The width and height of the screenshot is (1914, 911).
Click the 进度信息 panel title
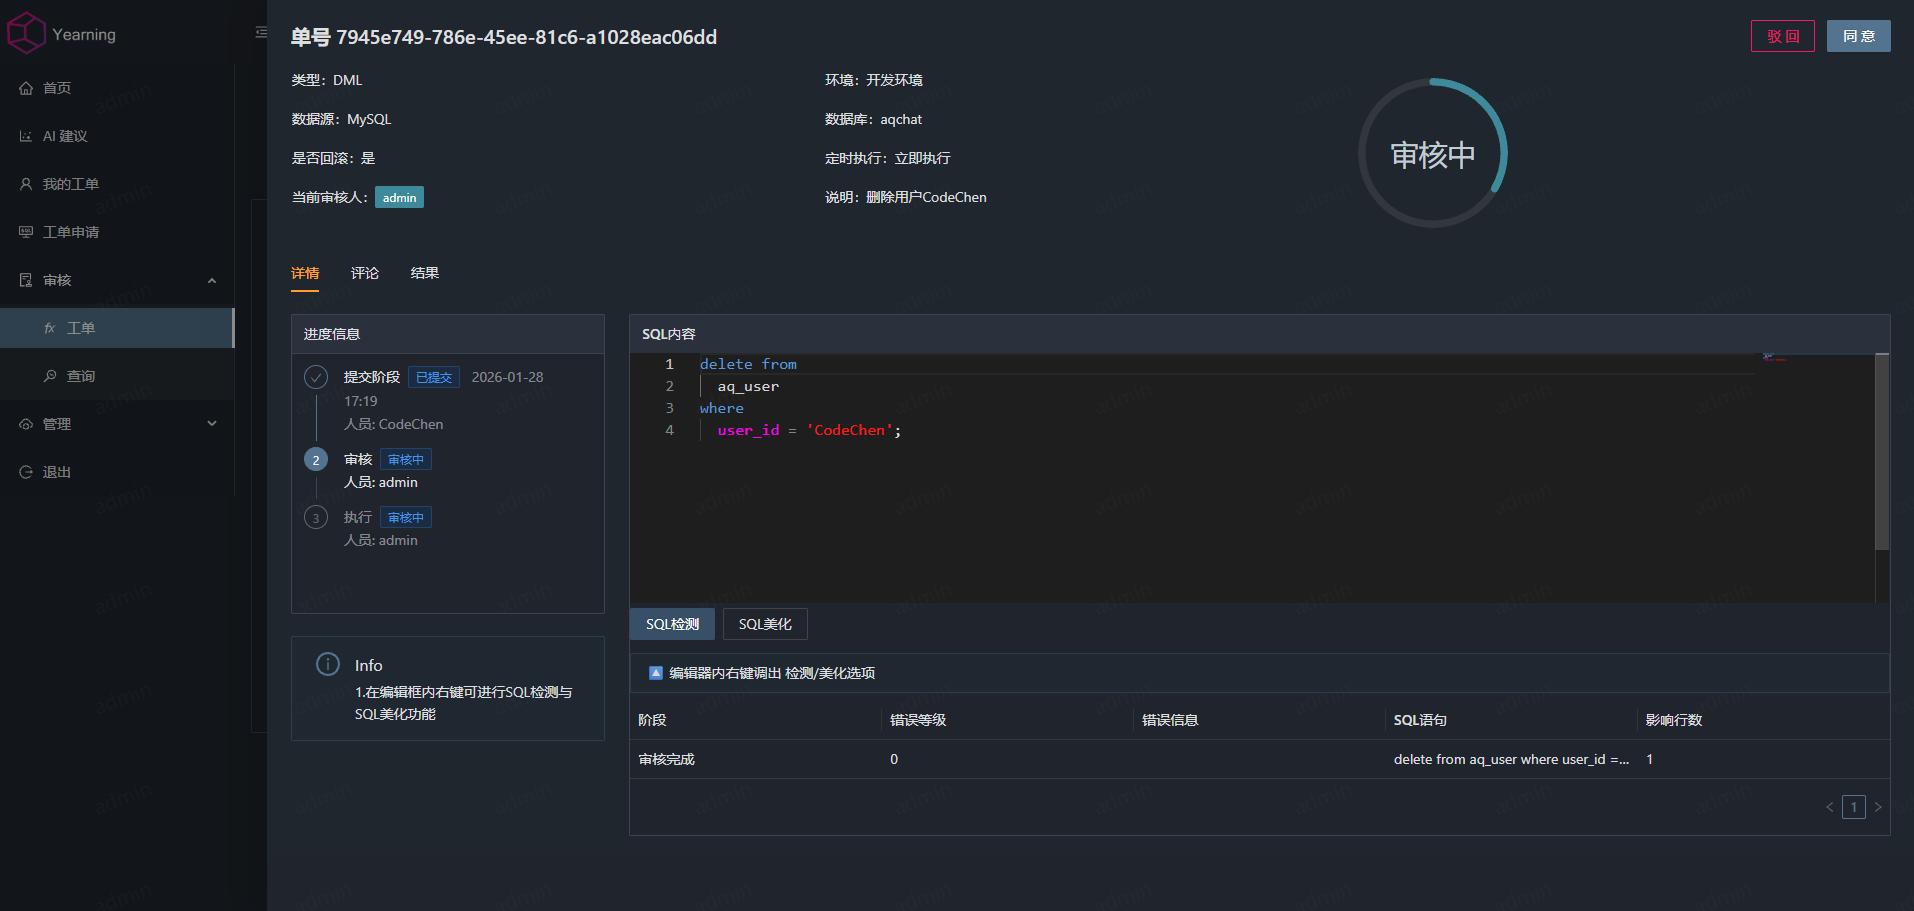point(332,334)
